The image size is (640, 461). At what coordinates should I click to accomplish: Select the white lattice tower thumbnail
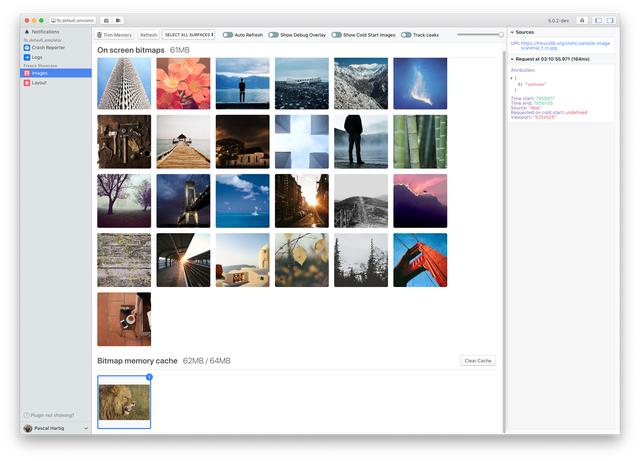(x=124, y=83)
